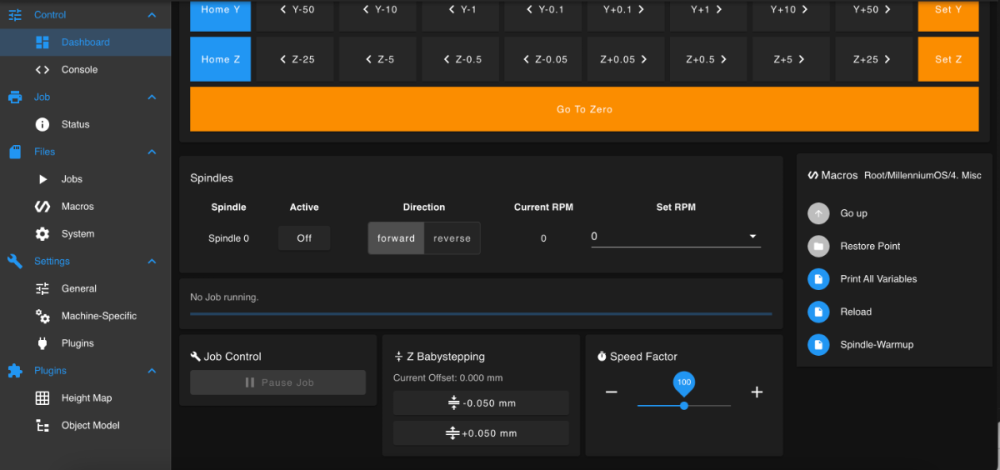Click the Reload macro file icon
The height and width of the screenshot is (470, 1000).
click(x=818, y=312)
